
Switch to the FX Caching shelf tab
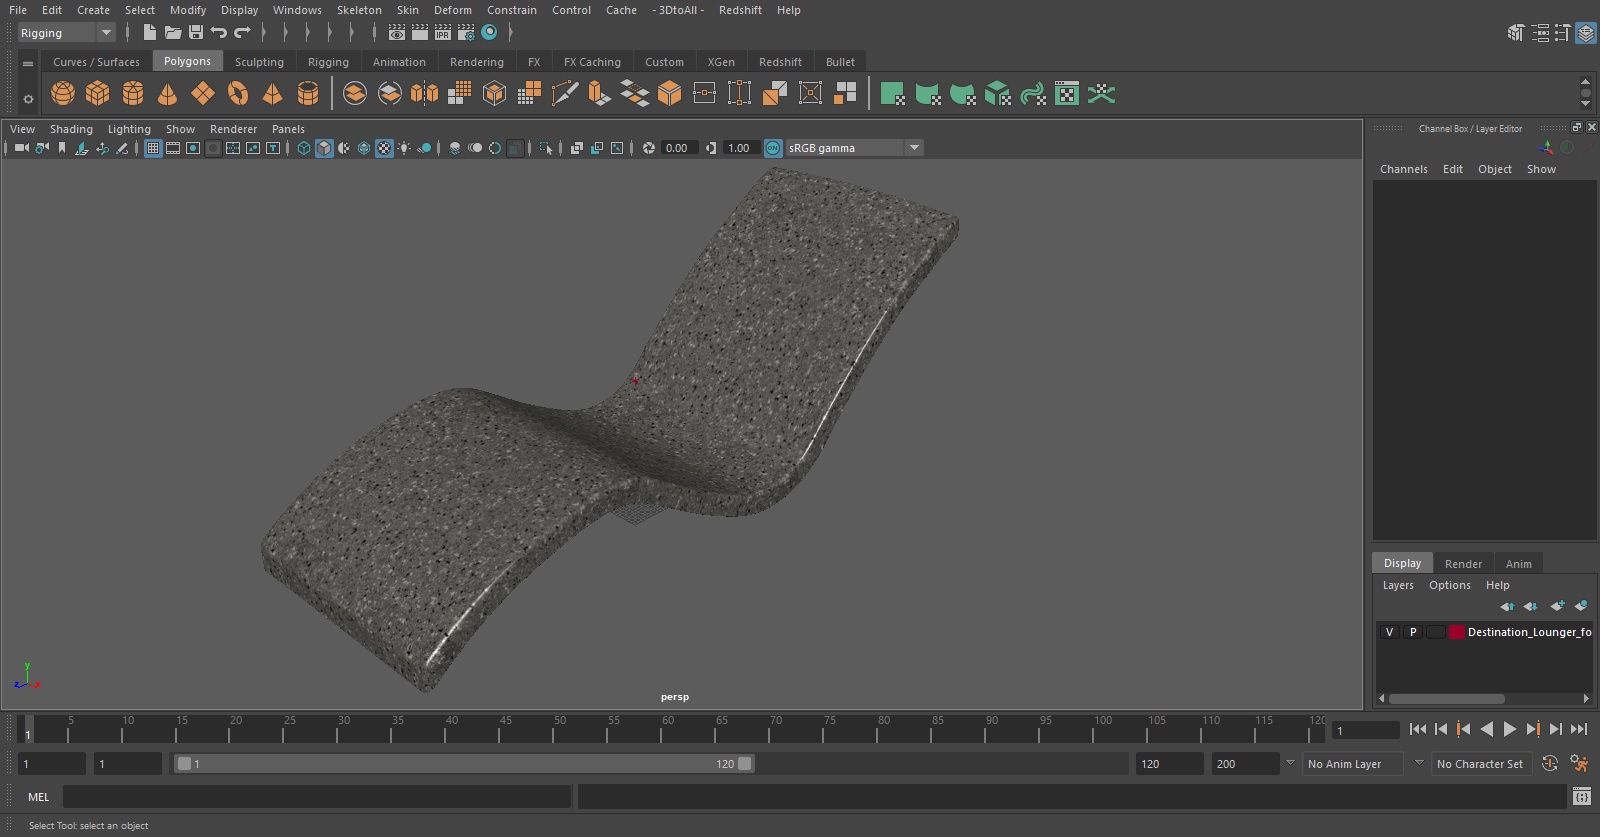tap(592, 62)
